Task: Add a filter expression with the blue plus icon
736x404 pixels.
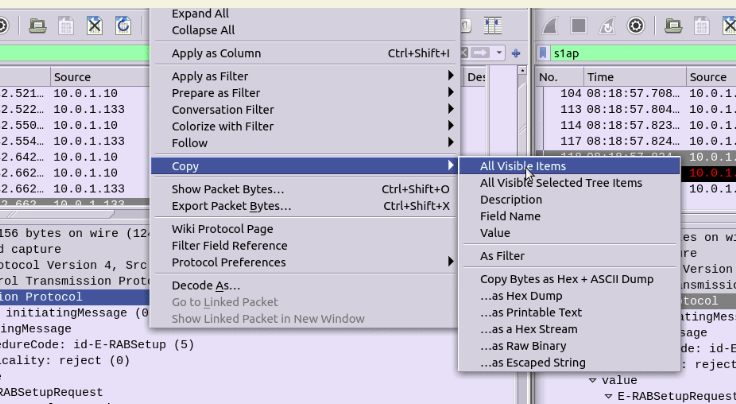Action: pos(516,53)
